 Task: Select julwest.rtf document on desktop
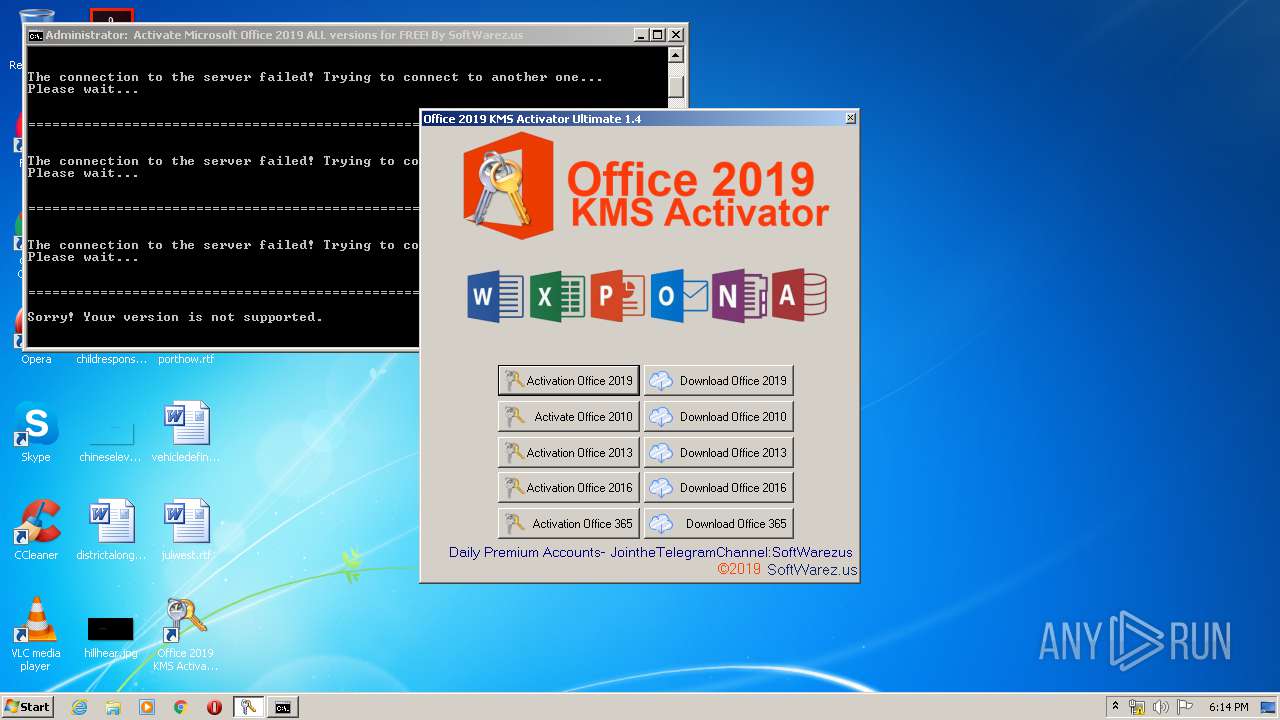pos(186,530)
